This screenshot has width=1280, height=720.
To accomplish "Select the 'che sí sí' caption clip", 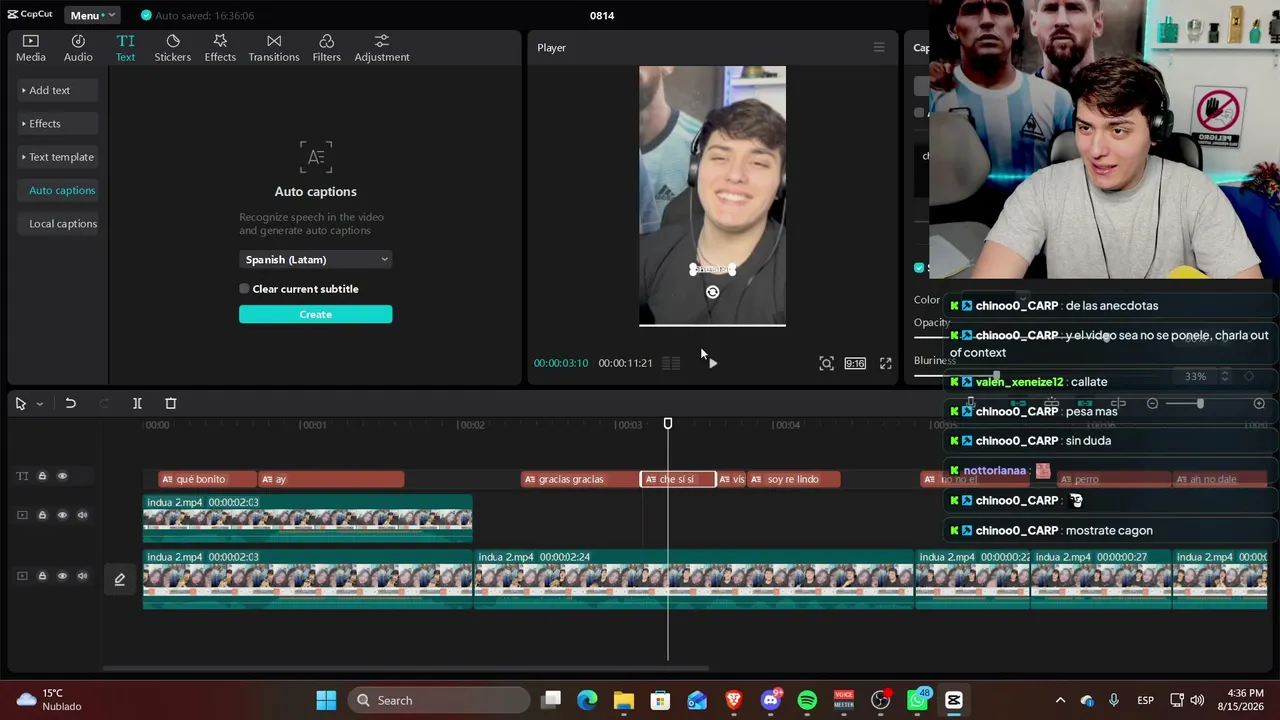I will click(678, 479).
